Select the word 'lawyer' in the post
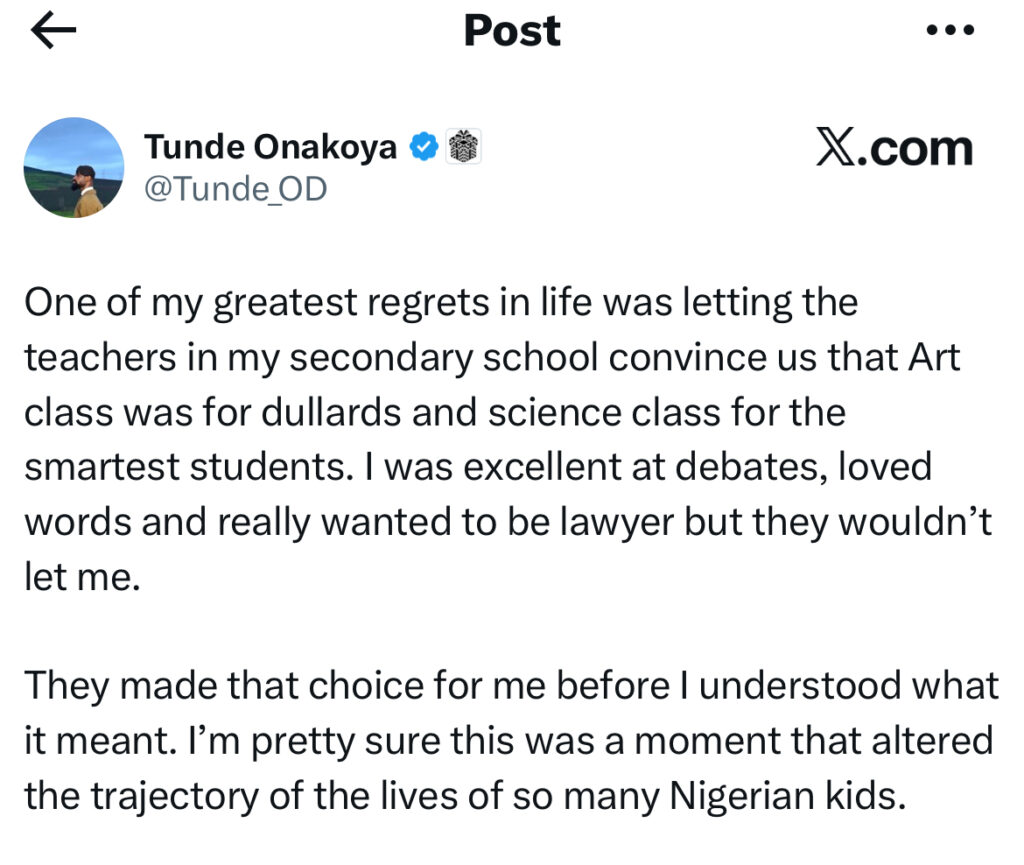This screenshot has height=865, width=1024. [618, 521]
